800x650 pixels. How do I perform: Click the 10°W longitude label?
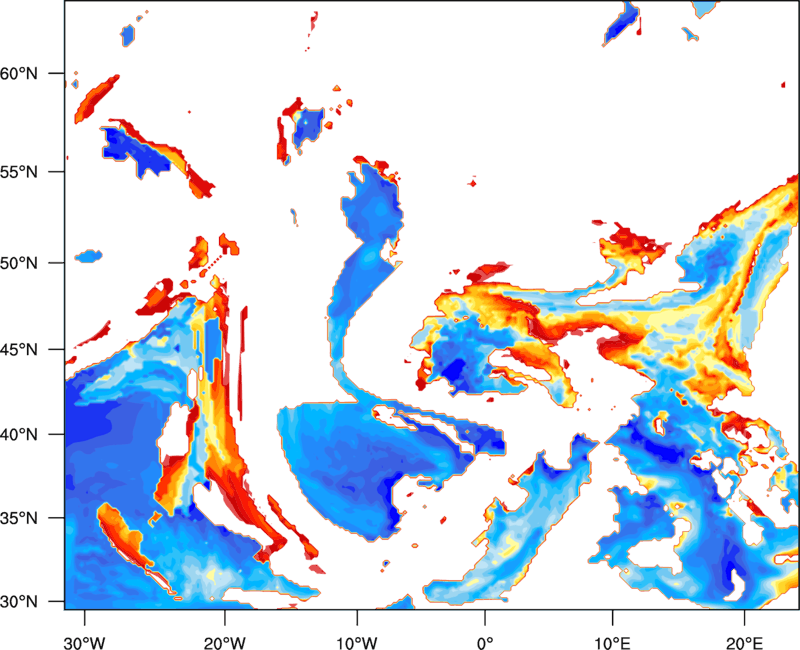click(357, 643)
